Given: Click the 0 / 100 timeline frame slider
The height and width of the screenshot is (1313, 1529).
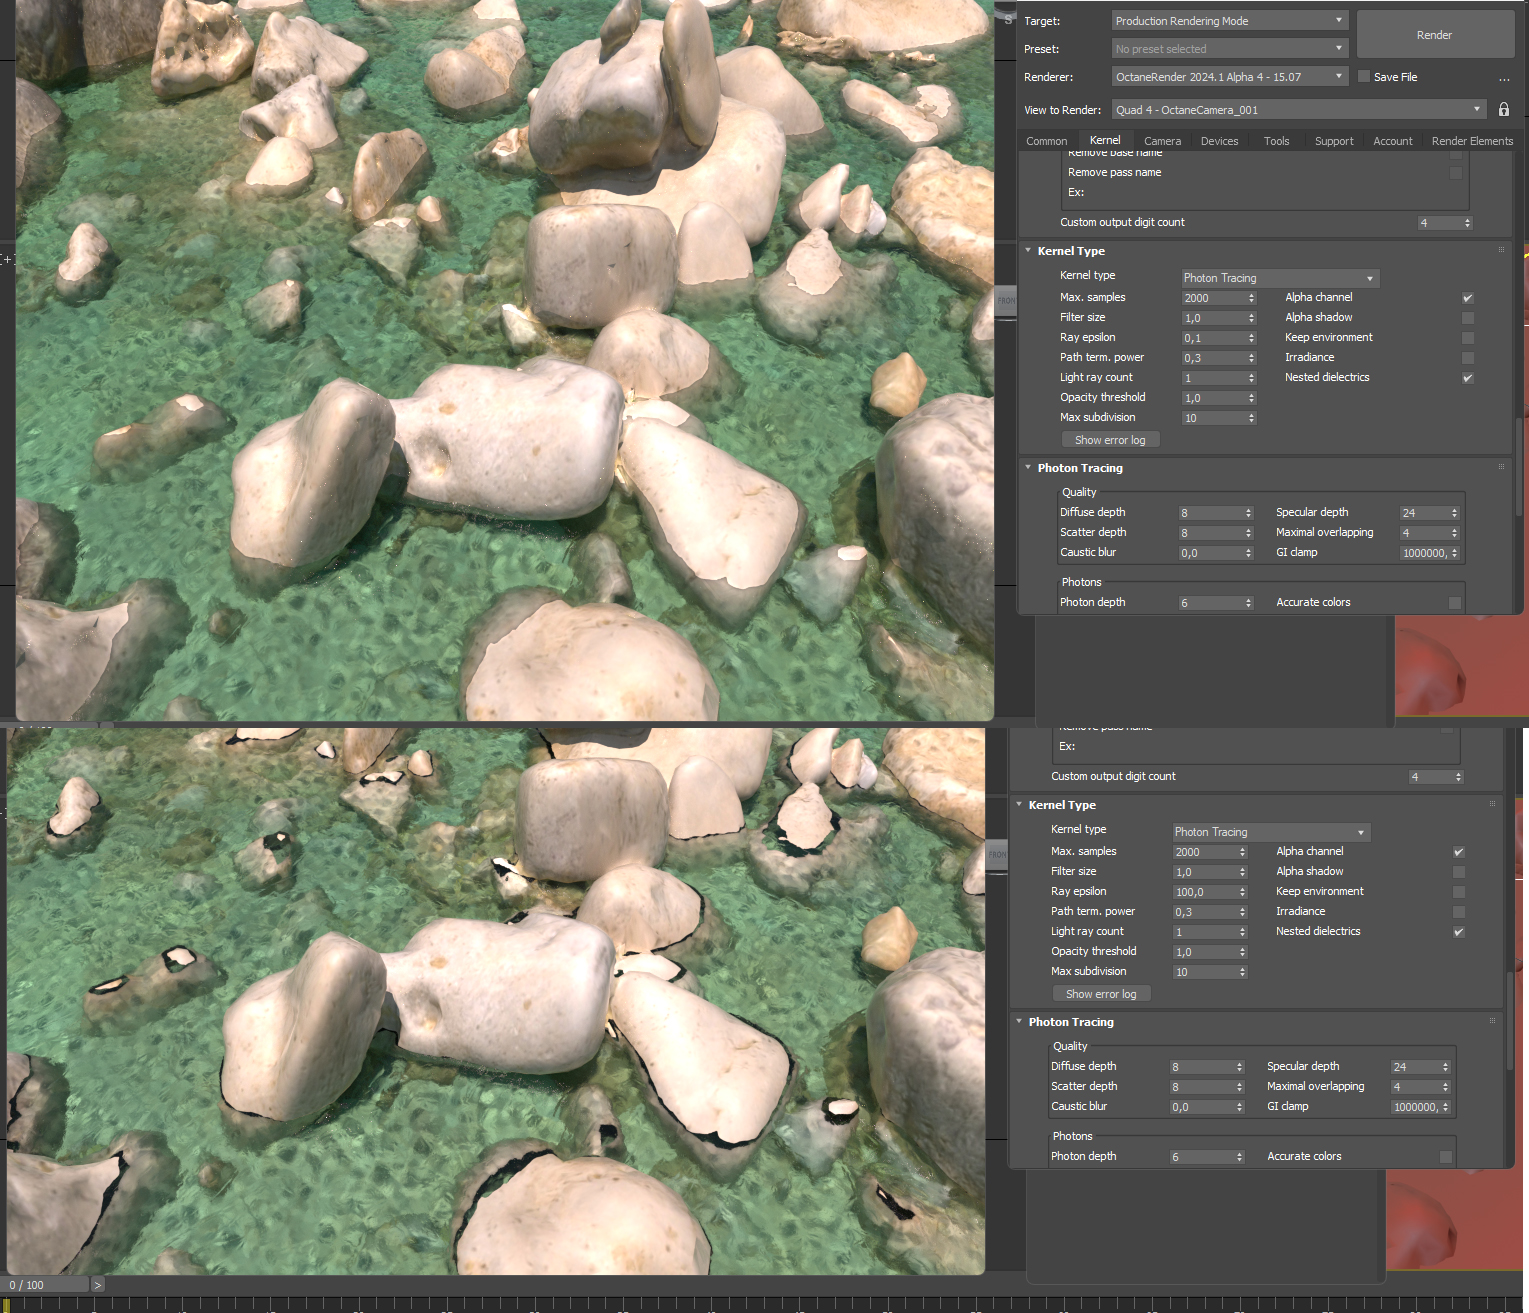Looking at the screenshot, I should (46, 1285).
